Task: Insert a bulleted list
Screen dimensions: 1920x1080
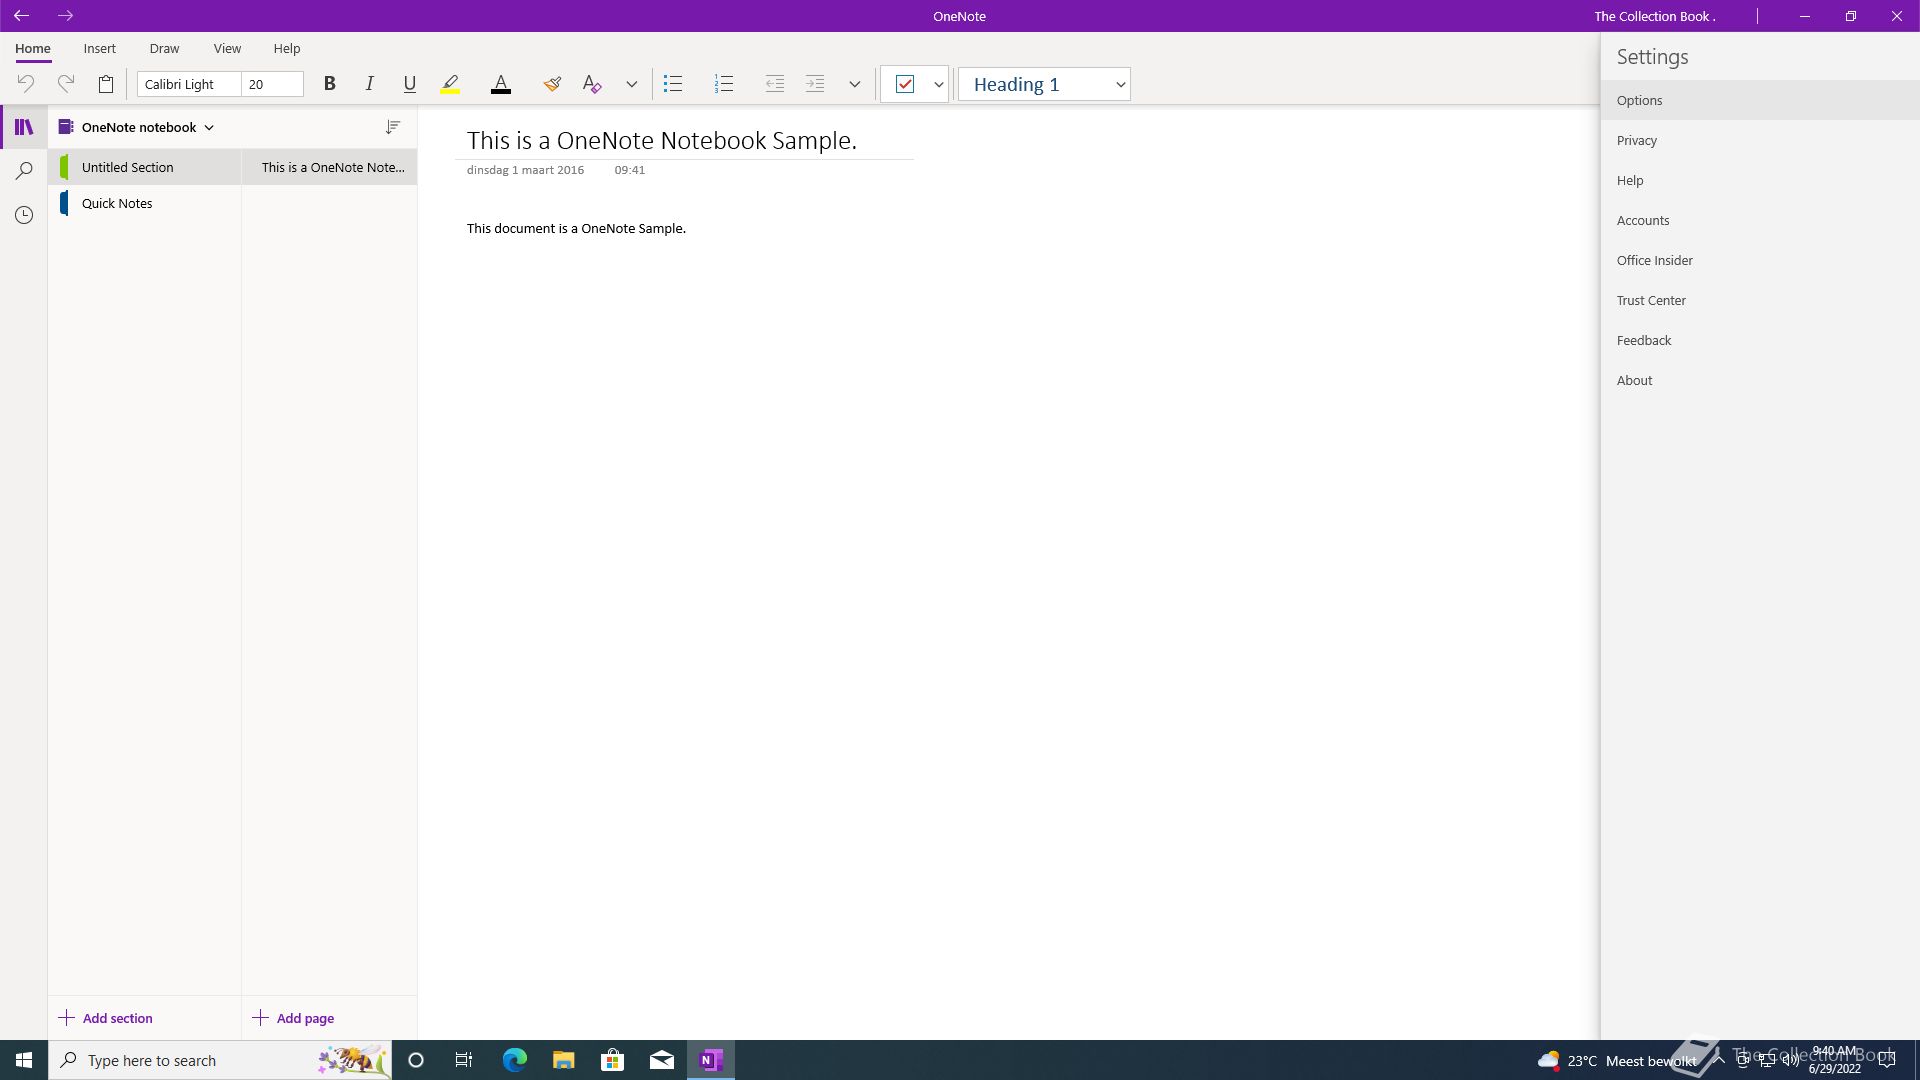Action: (673, 84)
